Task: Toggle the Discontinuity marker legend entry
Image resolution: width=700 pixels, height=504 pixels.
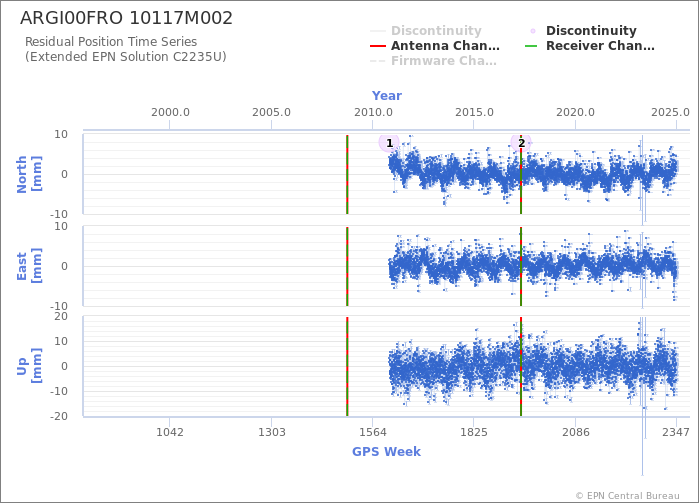Action: 583,31
